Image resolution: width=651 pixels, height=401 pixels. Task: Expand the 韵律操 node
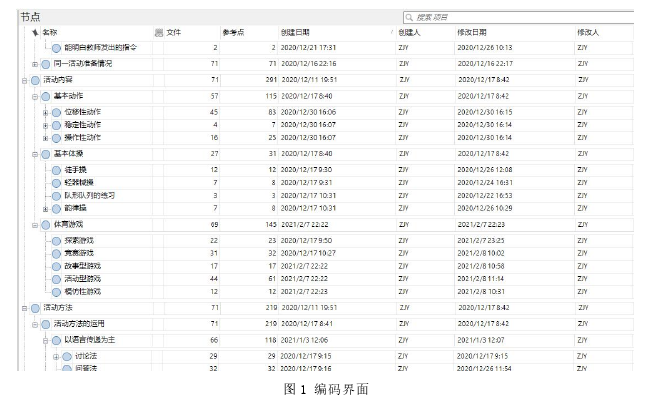click(x=46, y=209)
